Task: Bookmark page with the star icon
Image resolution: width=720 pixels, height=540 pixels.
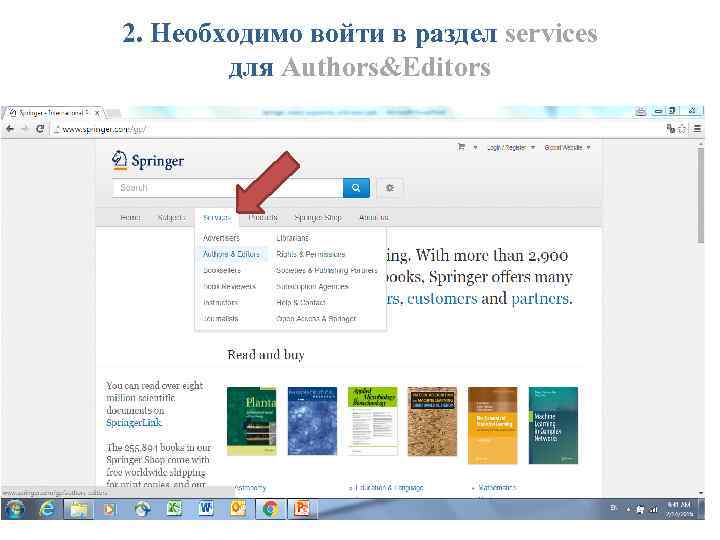Action: [682, 129]
